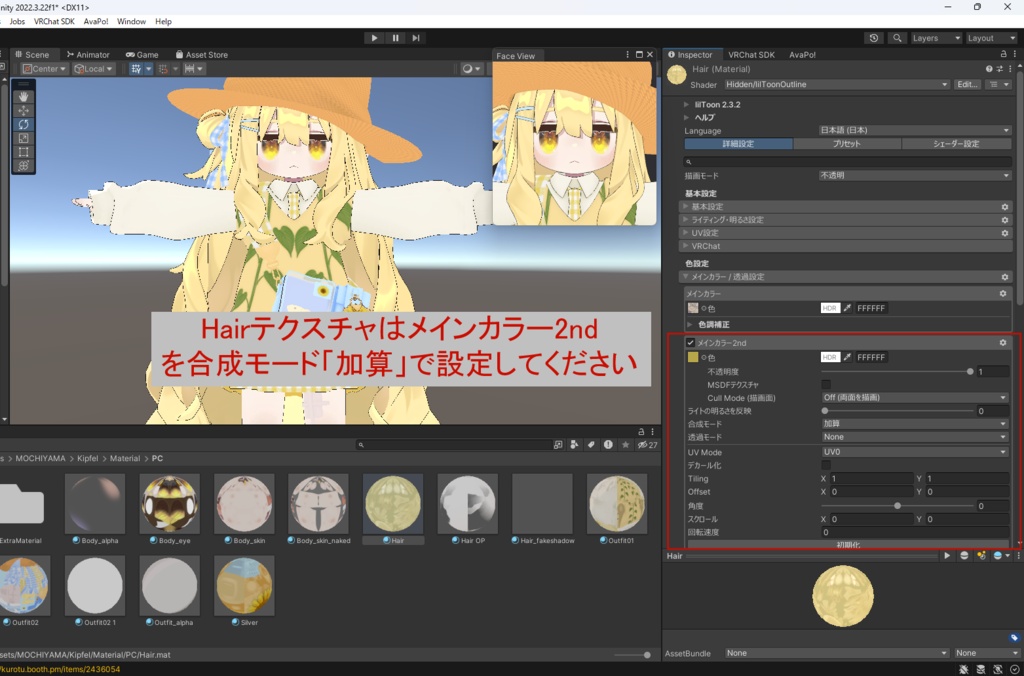Enable the デカール化 checkbox
Screen dimensions: 1024x676
click(x=826, y=465)
